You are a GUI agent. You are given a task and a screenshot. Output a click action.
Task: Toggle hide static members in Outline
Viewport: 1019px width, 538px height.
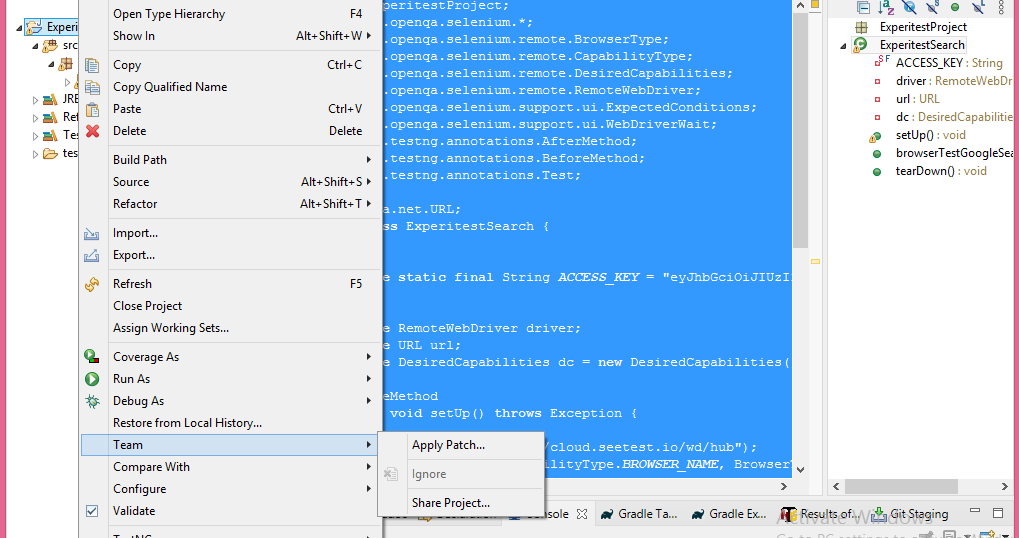932,7
